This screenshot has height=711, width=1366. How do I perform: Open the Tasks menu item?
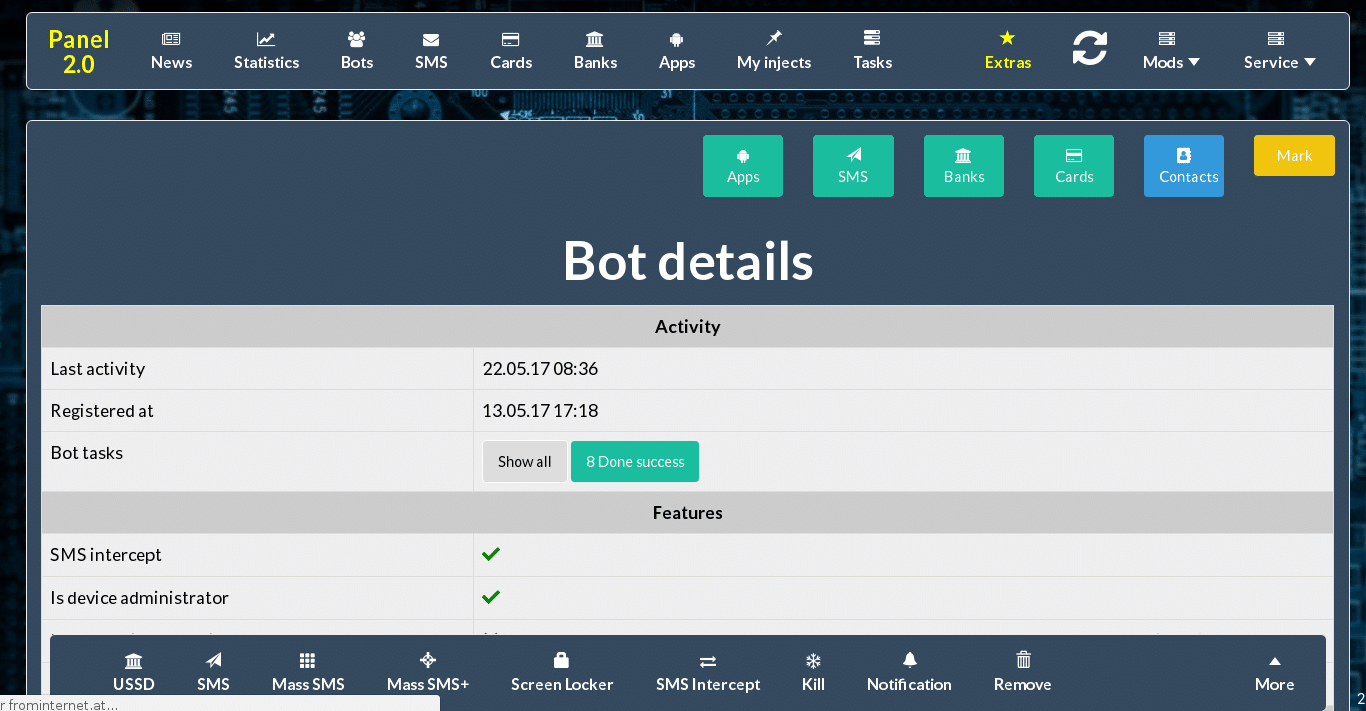point(872,51)
